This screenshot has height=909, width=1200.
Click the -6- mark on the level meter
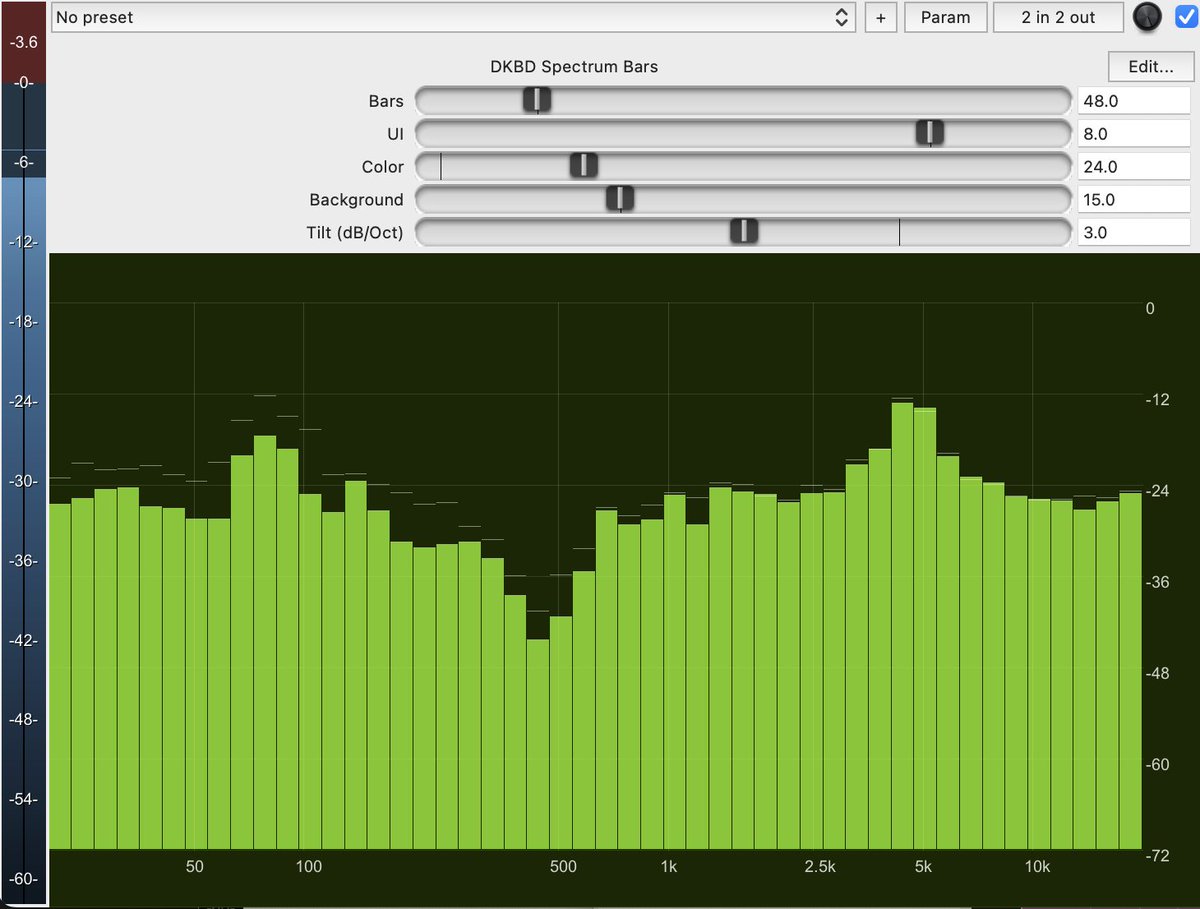23,162
